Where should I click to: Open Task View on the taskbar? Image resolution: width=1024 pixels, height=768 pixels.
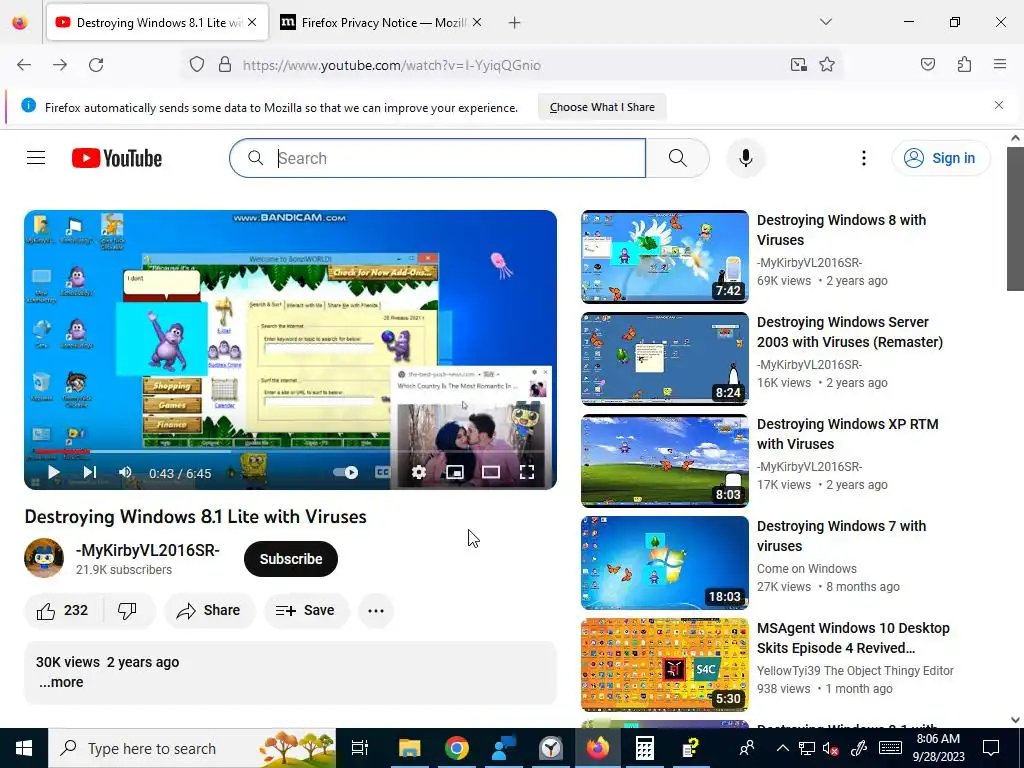click(x=360, y=748)
